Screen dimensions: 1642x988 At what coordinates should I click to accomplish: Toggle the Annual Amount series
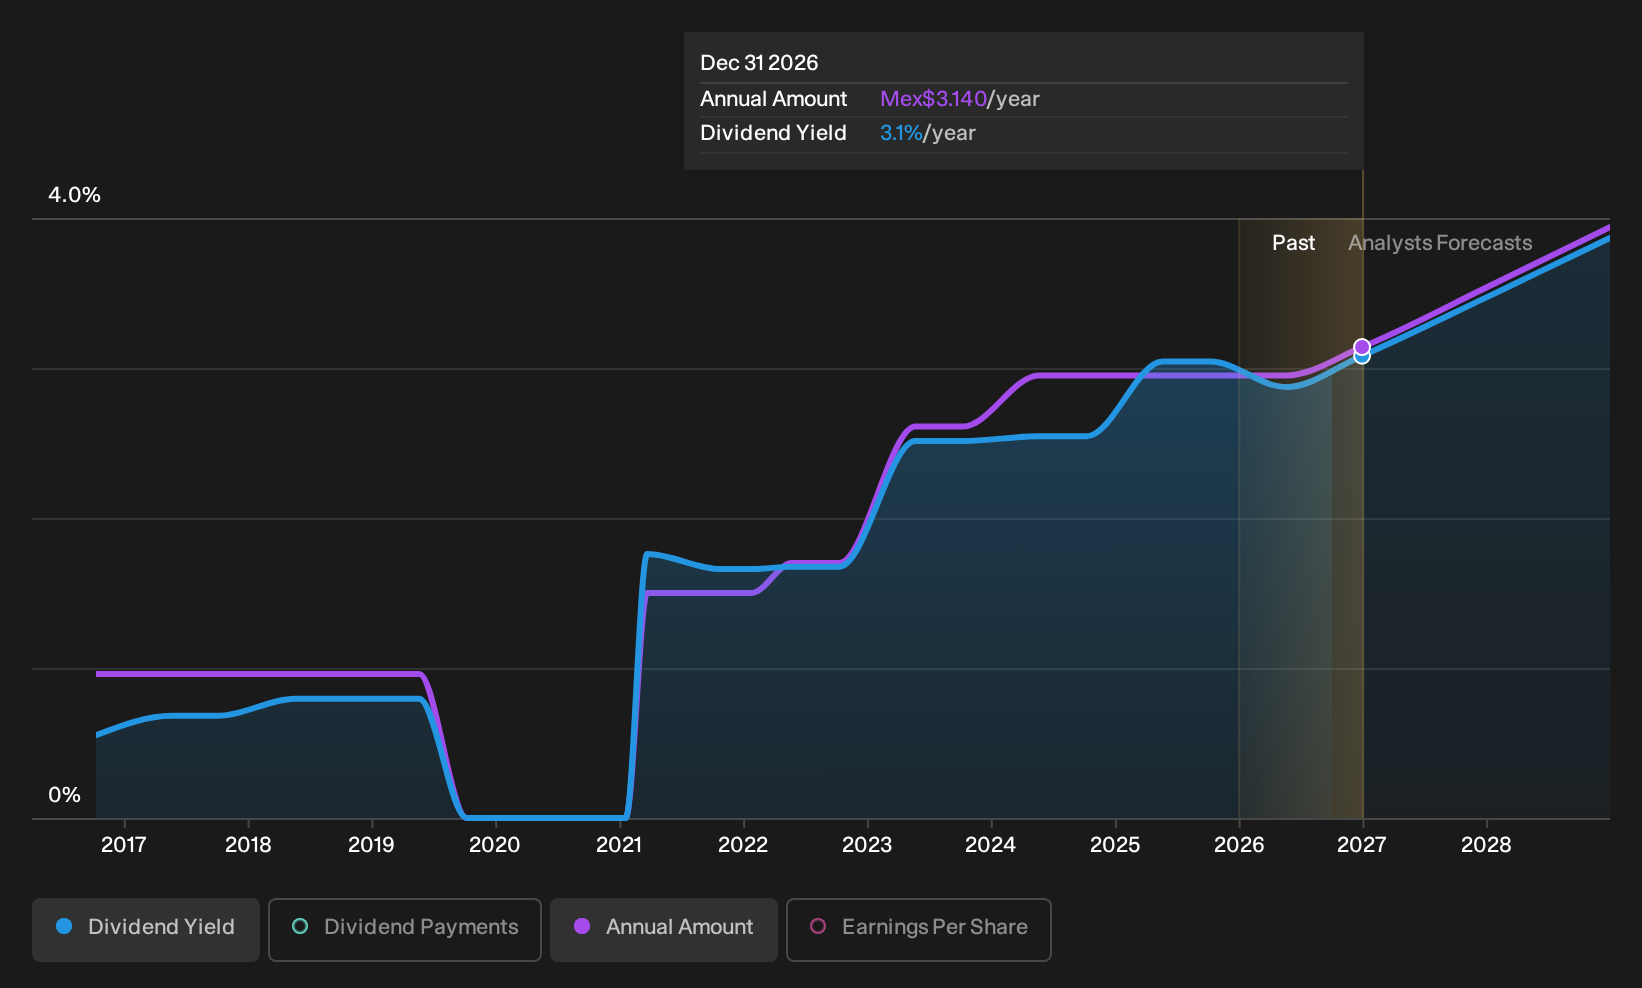[664, 929]
